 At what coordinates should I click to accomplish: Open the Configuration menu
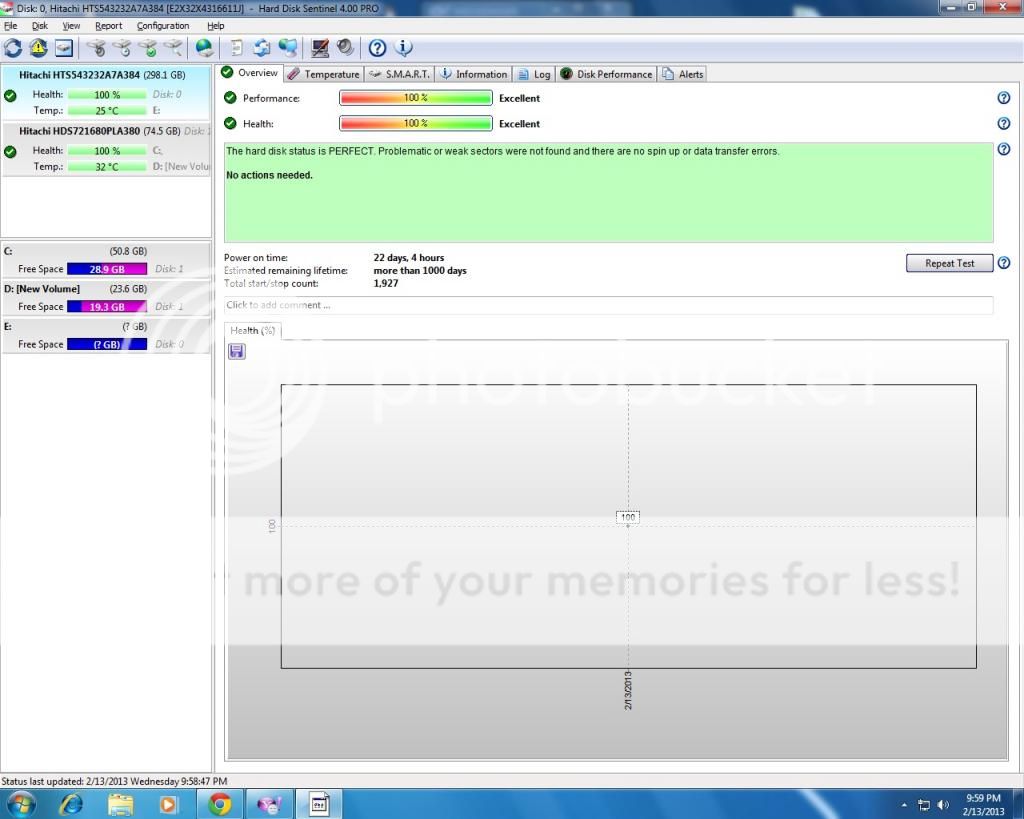click(x=162, y=26)
